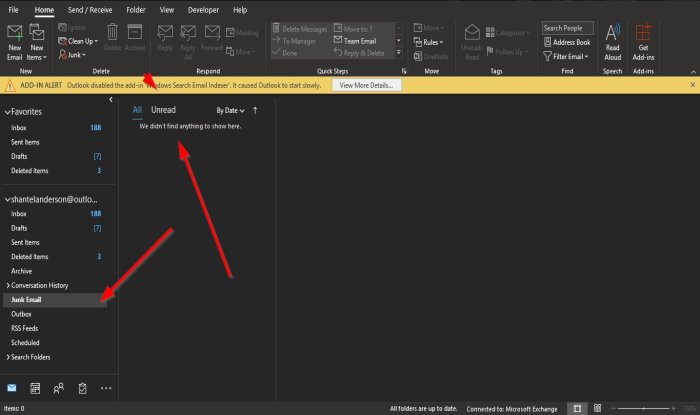Open the File tab
Image resolution: width=700 pixels, height=415 pixels.
(13, 10)
